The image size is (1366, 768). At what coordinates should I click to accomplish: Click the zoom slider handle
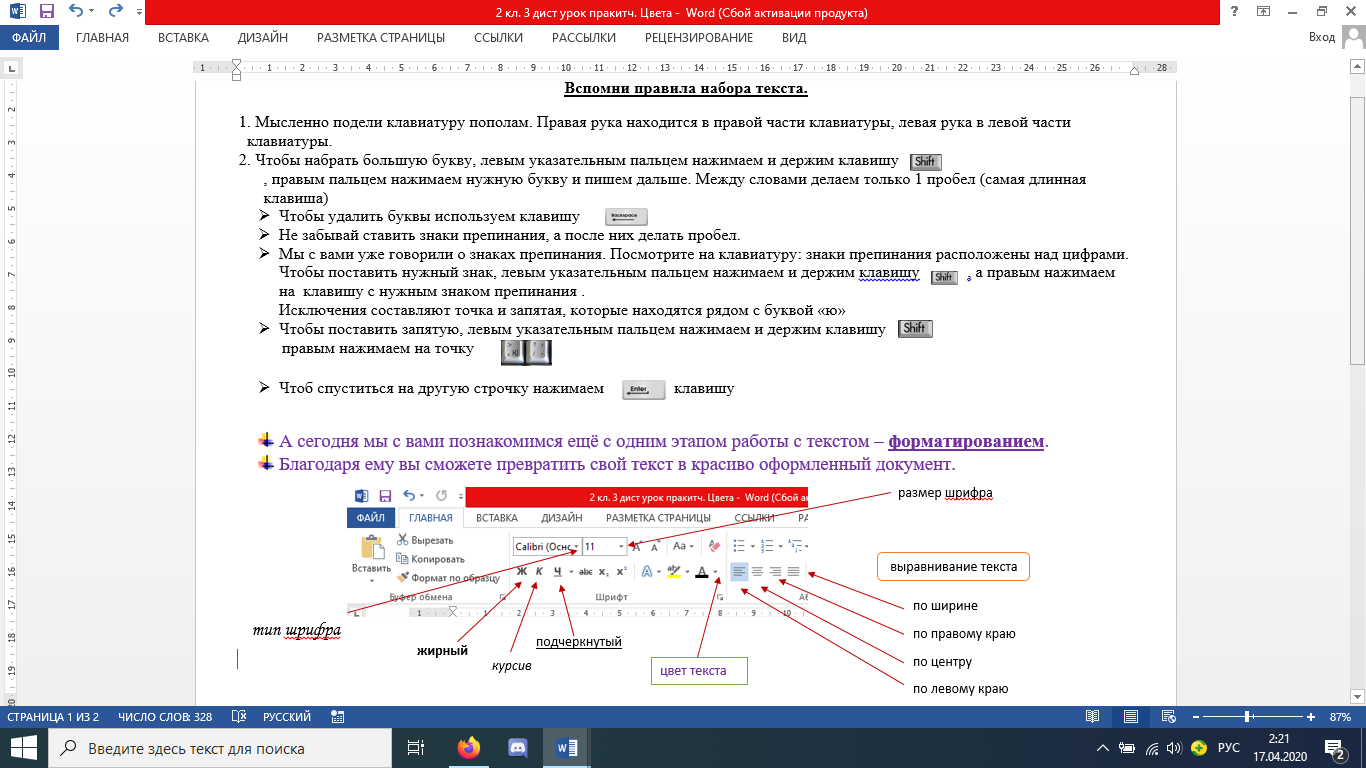click(1248, 717)
